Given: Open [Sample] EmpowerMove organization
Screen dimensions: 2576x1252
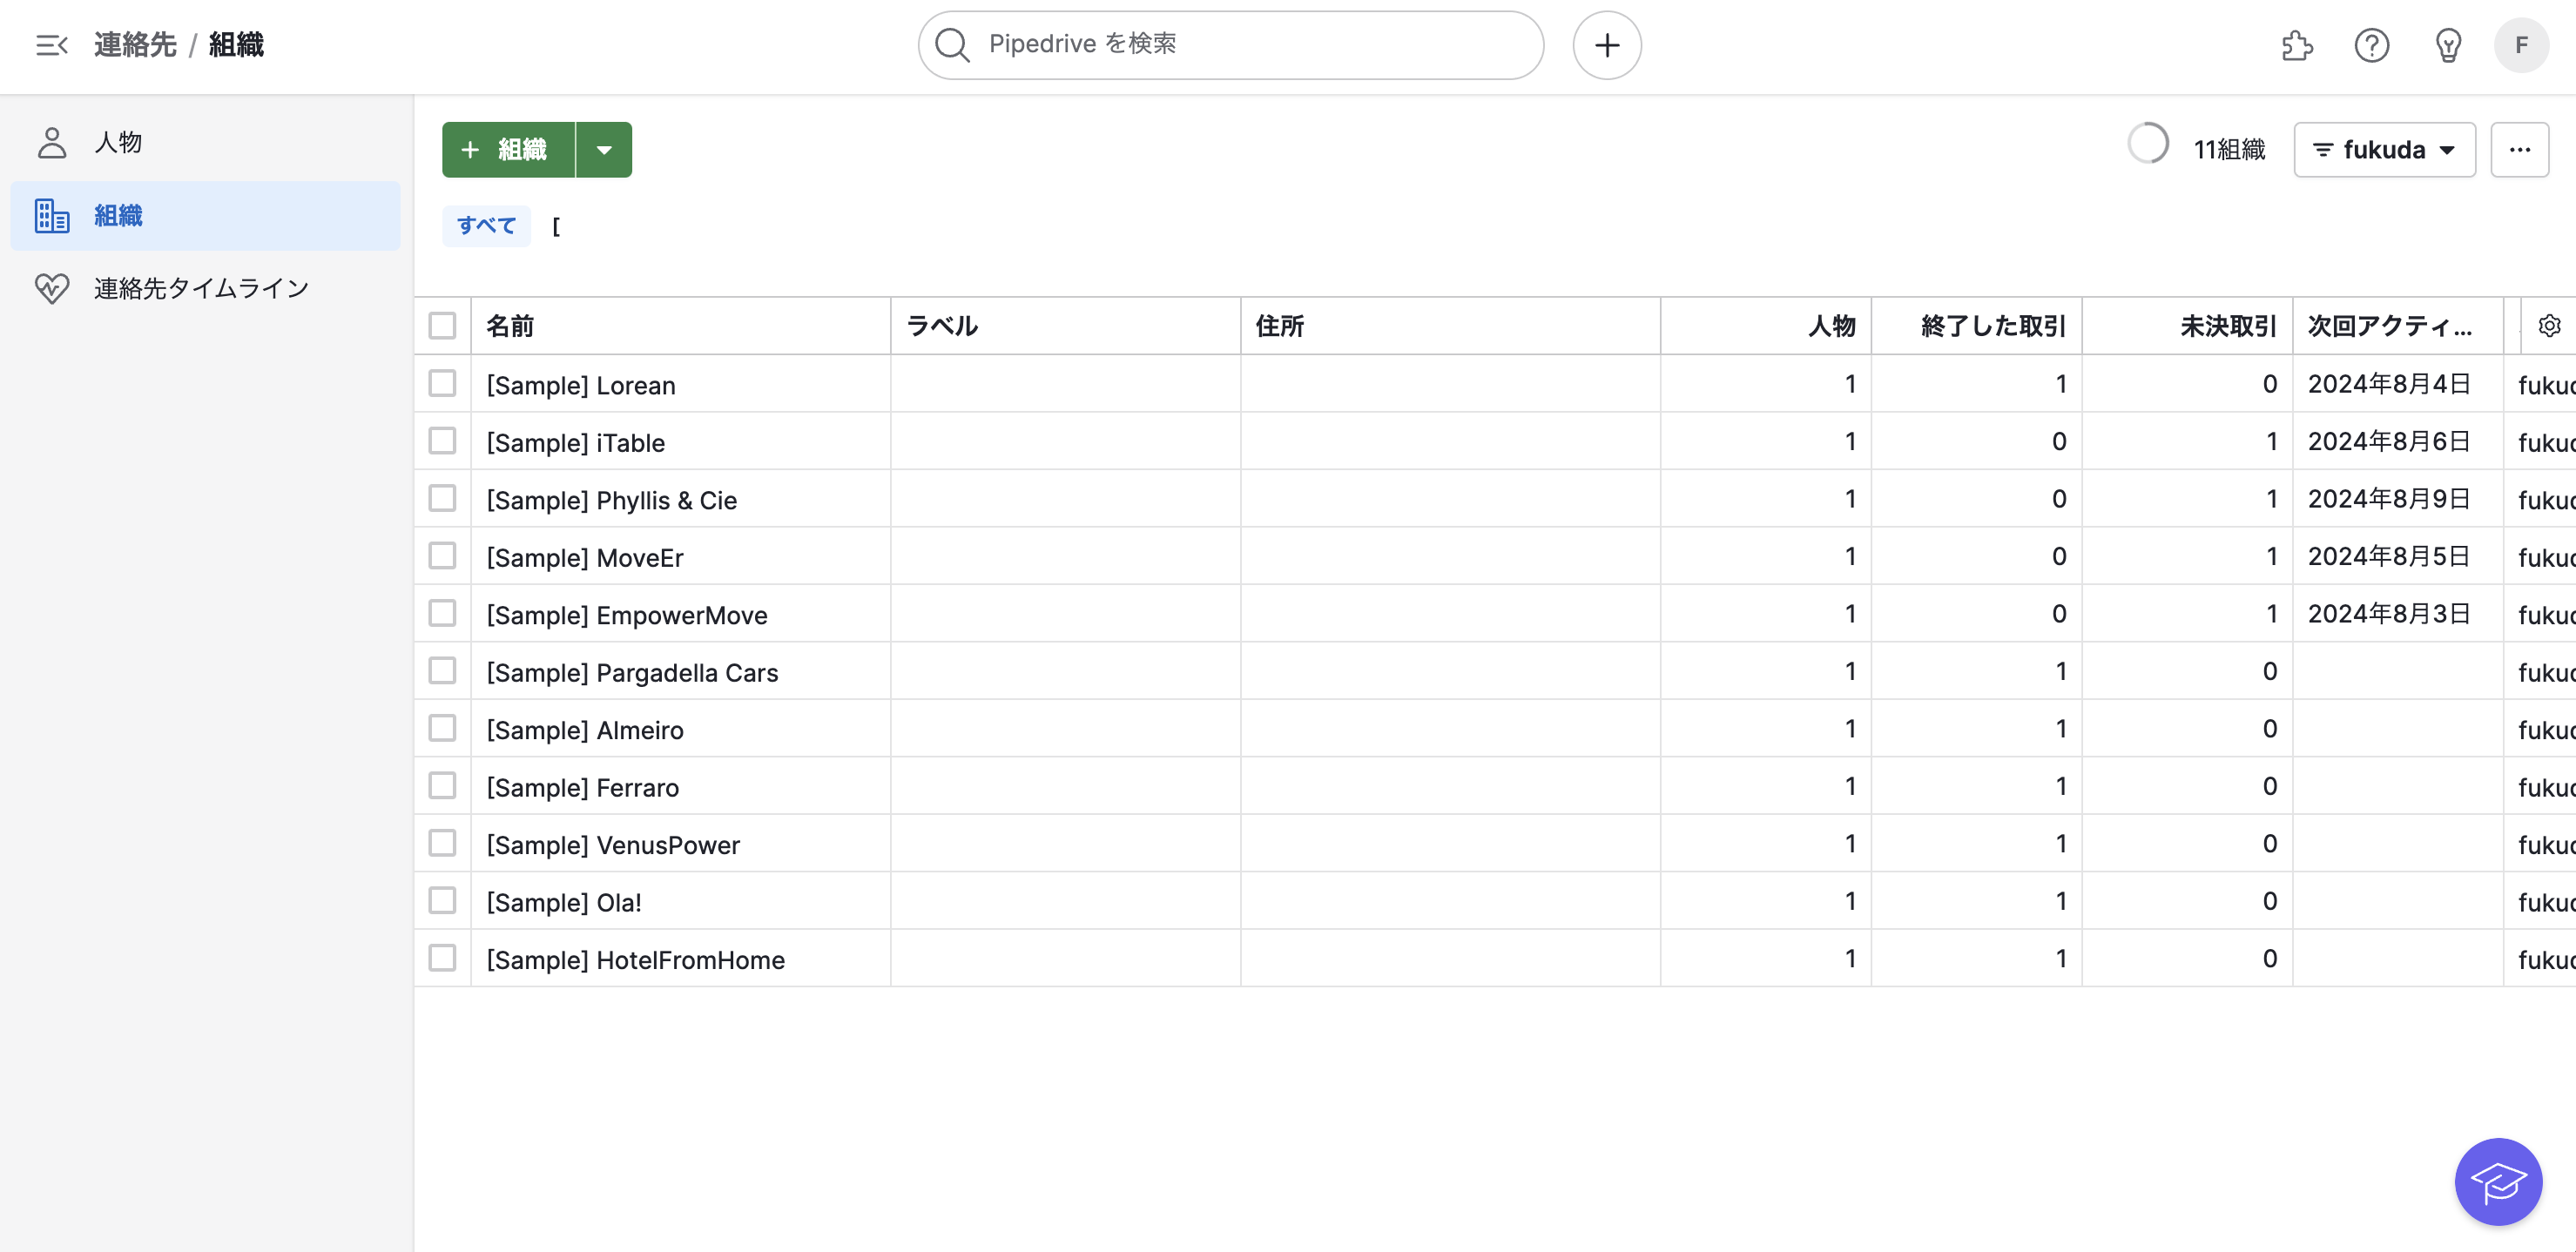Looking at the screenshot, I should tap(627, 615).
